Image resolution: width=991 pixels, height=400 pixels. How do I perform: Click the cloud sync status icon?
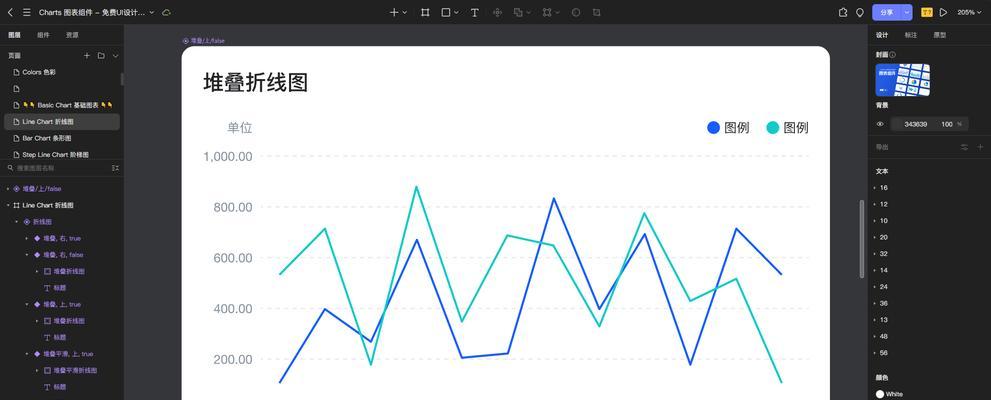click(x=166, y=12)
